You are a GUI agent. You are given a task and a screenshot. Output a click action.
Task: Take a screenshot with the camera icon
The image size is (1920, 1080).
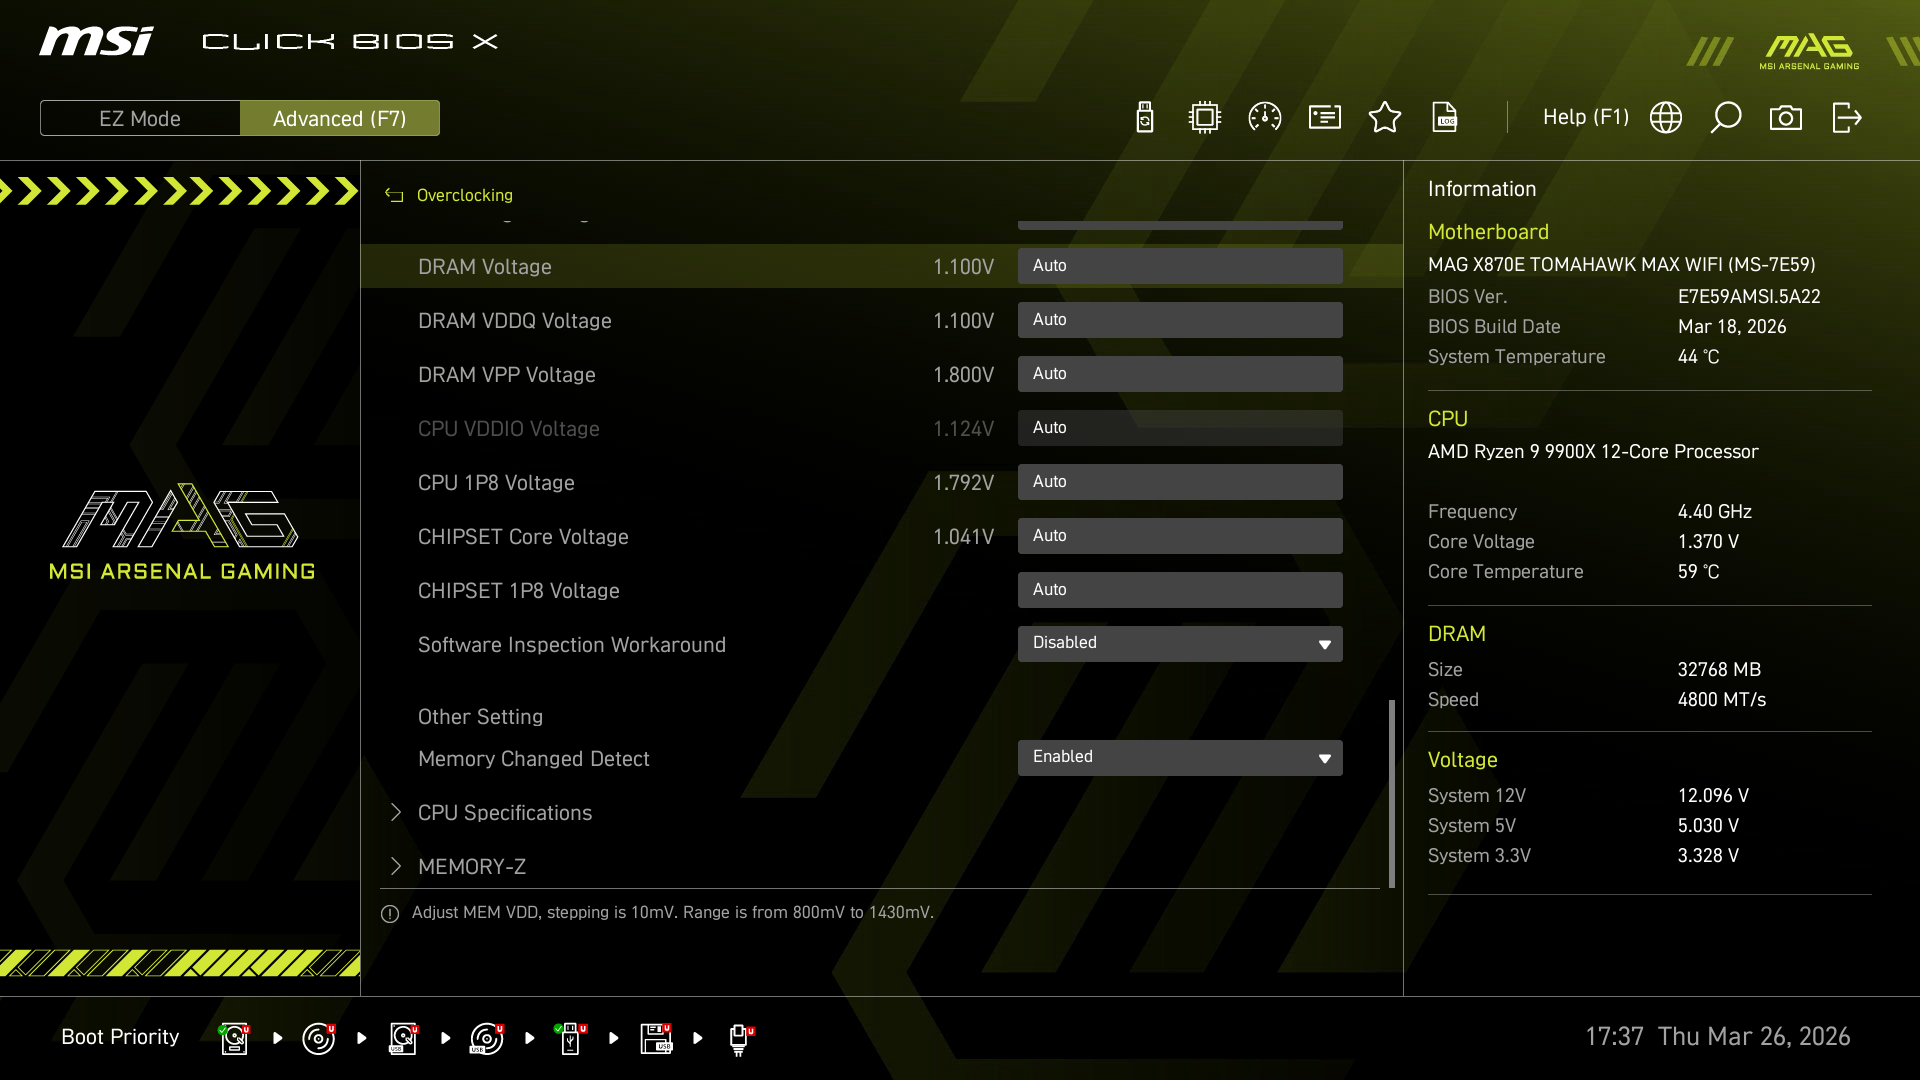(x=1787, y=117)
